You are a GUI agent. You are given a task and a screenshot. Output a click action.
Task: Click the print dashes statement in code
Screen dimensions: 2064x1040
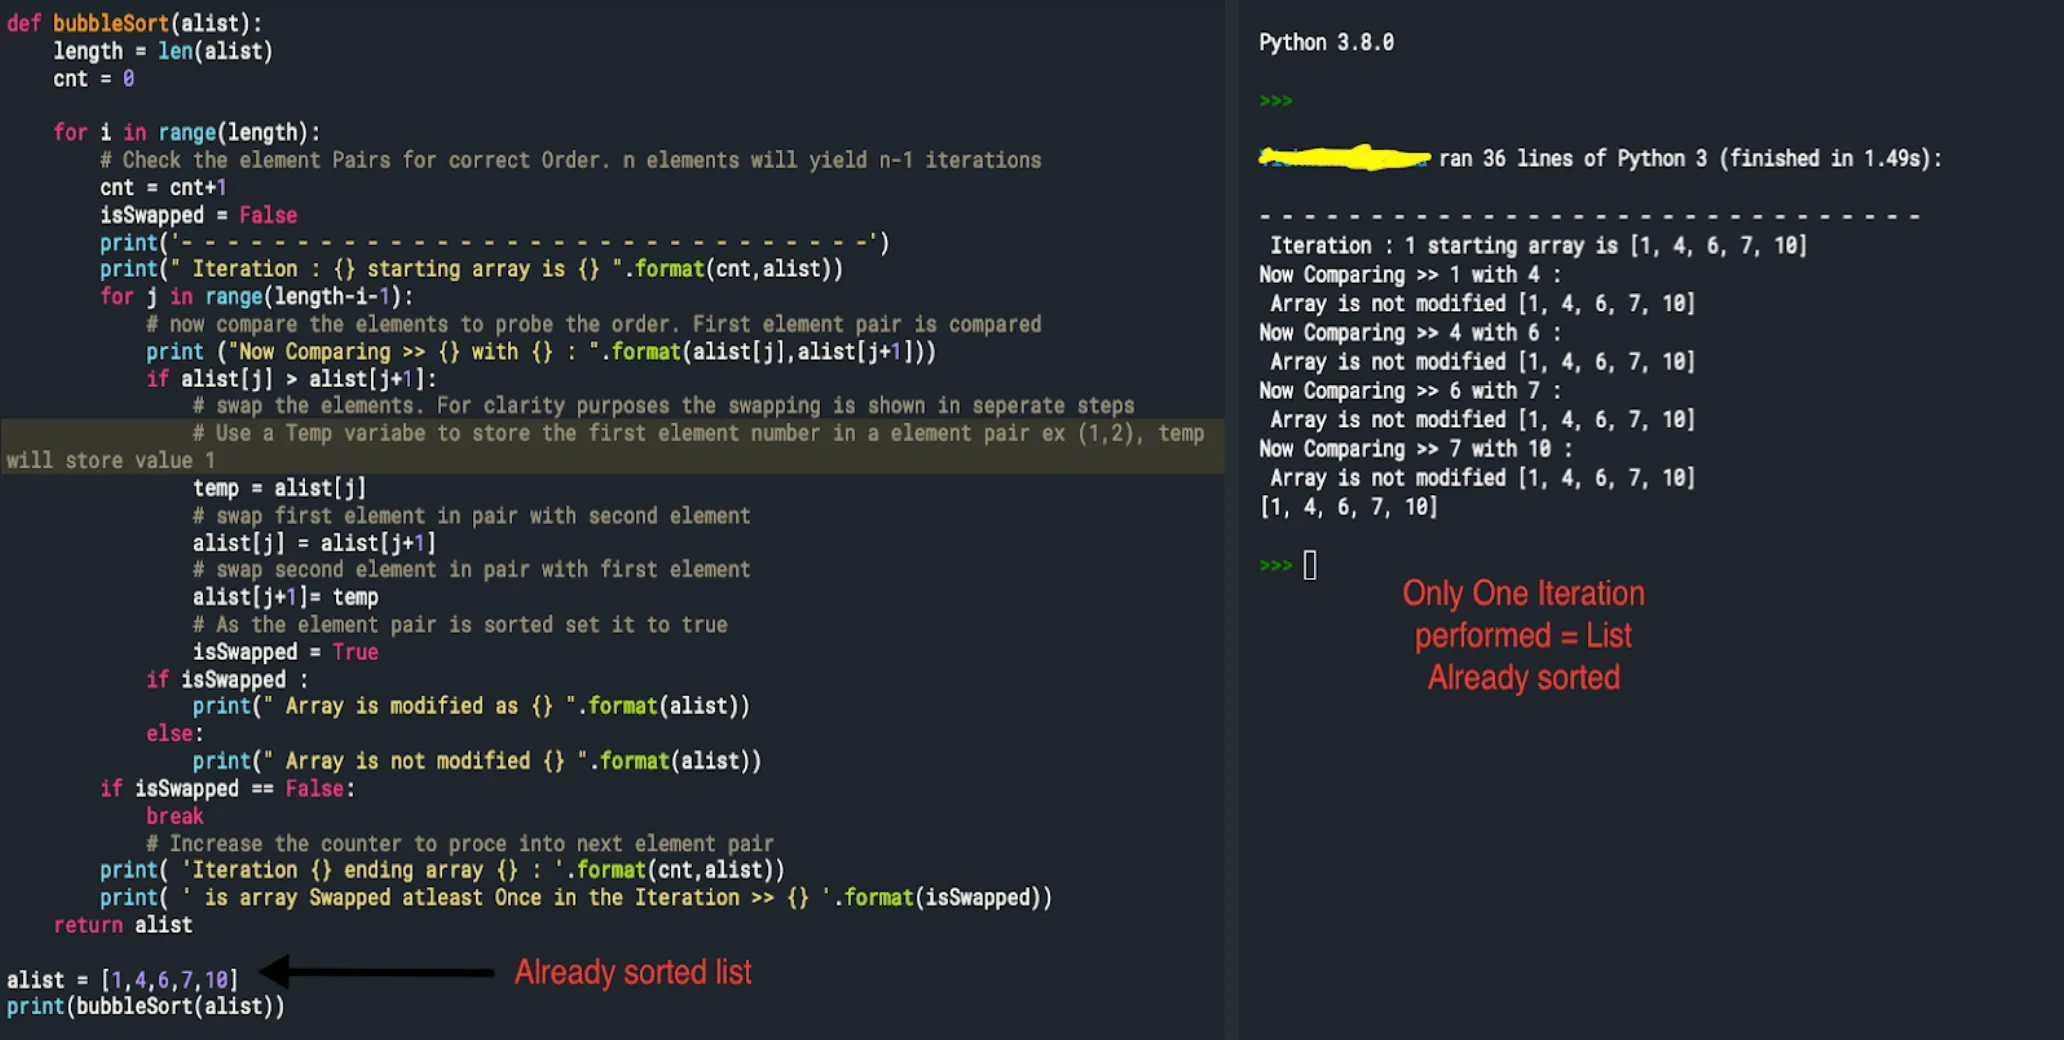coord(494,243)
